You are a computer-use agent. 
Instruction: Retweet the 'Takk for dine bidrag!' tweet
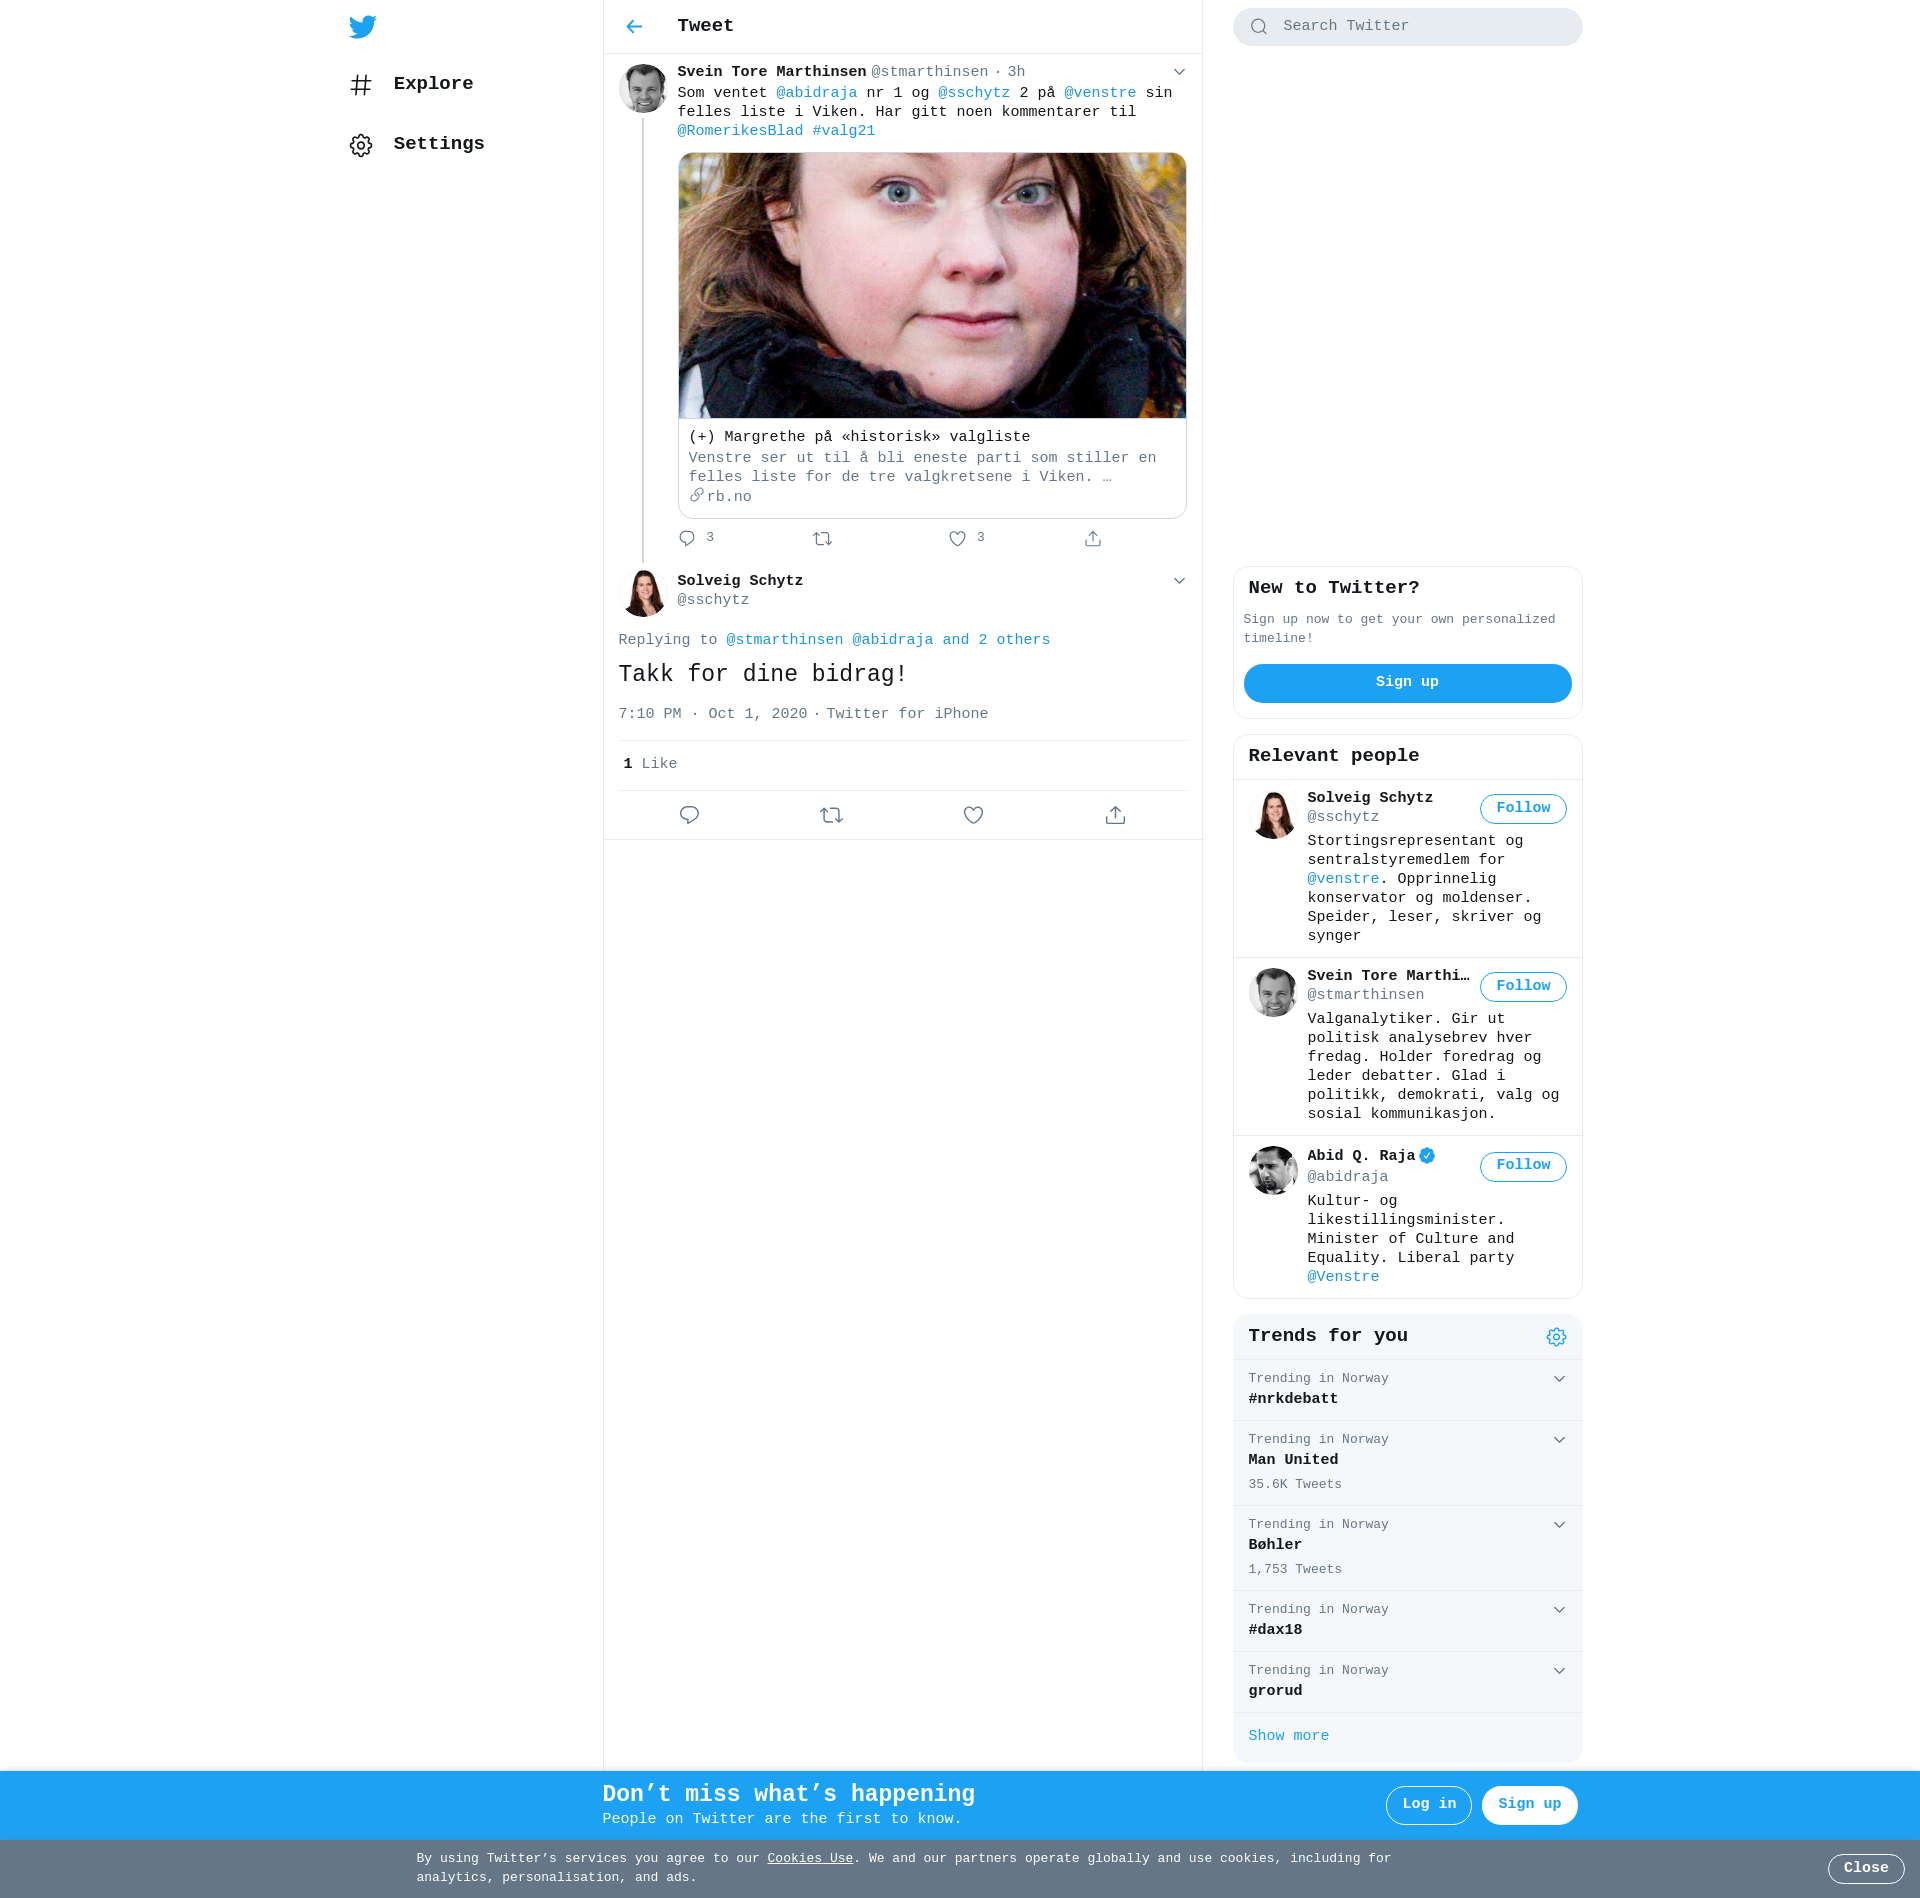coord(831,815)
